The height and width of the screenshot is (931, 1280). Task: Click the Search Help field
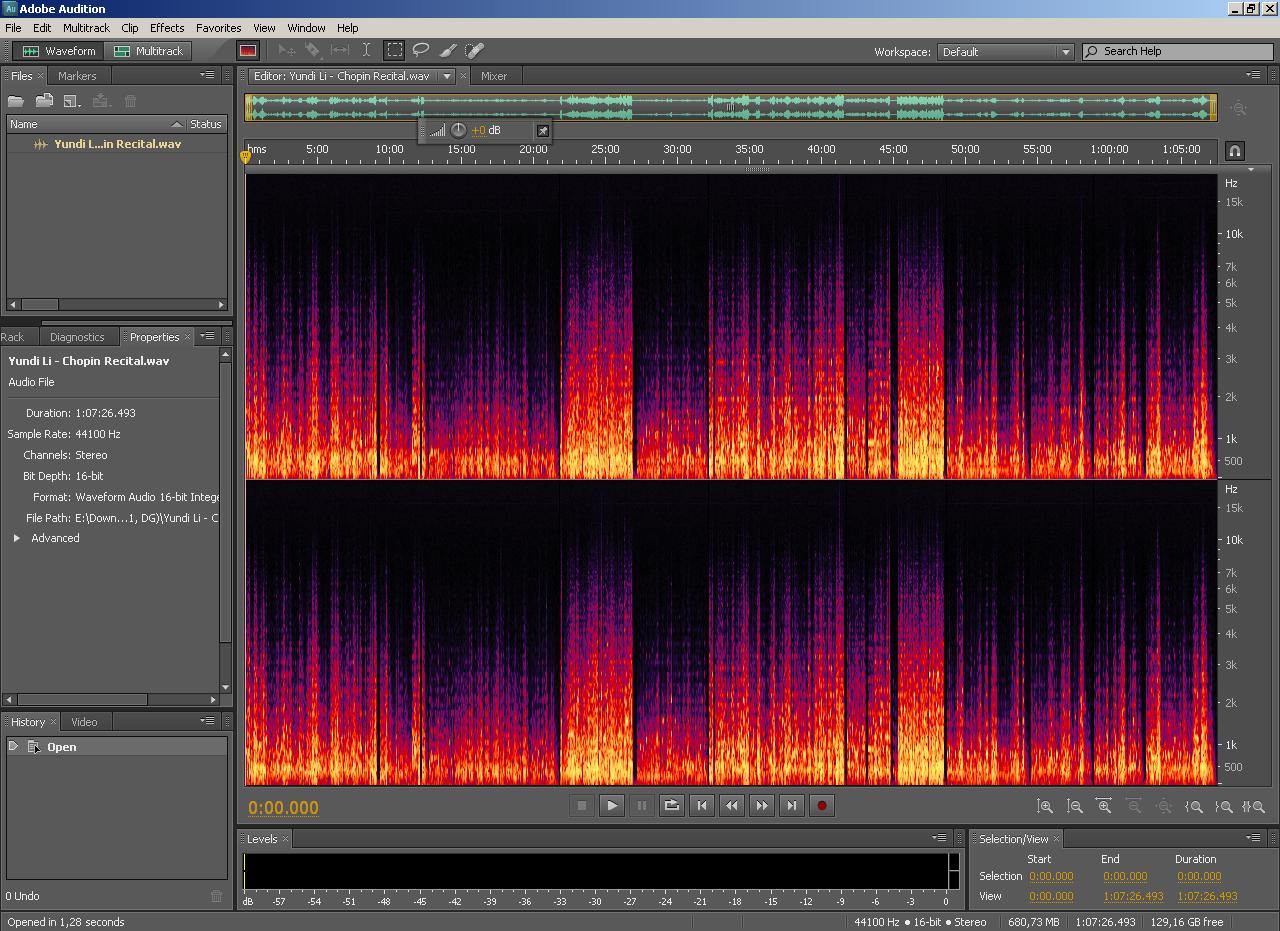click(x=1178, y=52)
